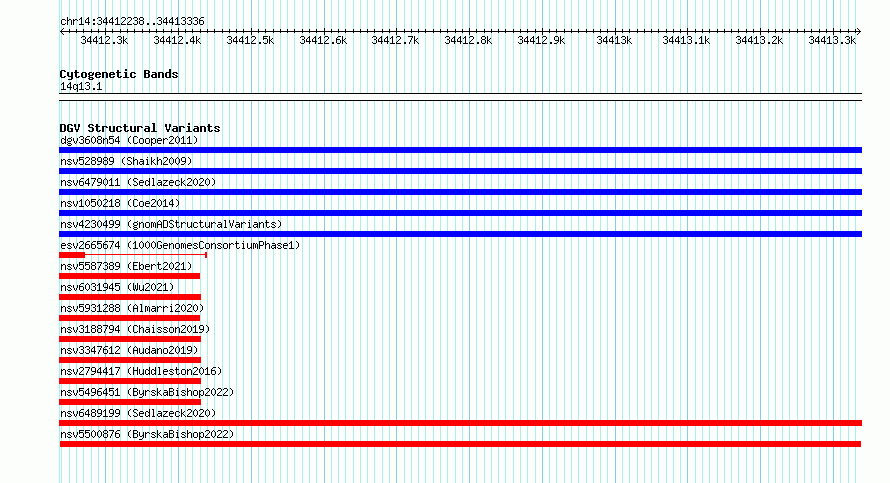Click the red bar for nsv3347612

[x=130, y=360]
